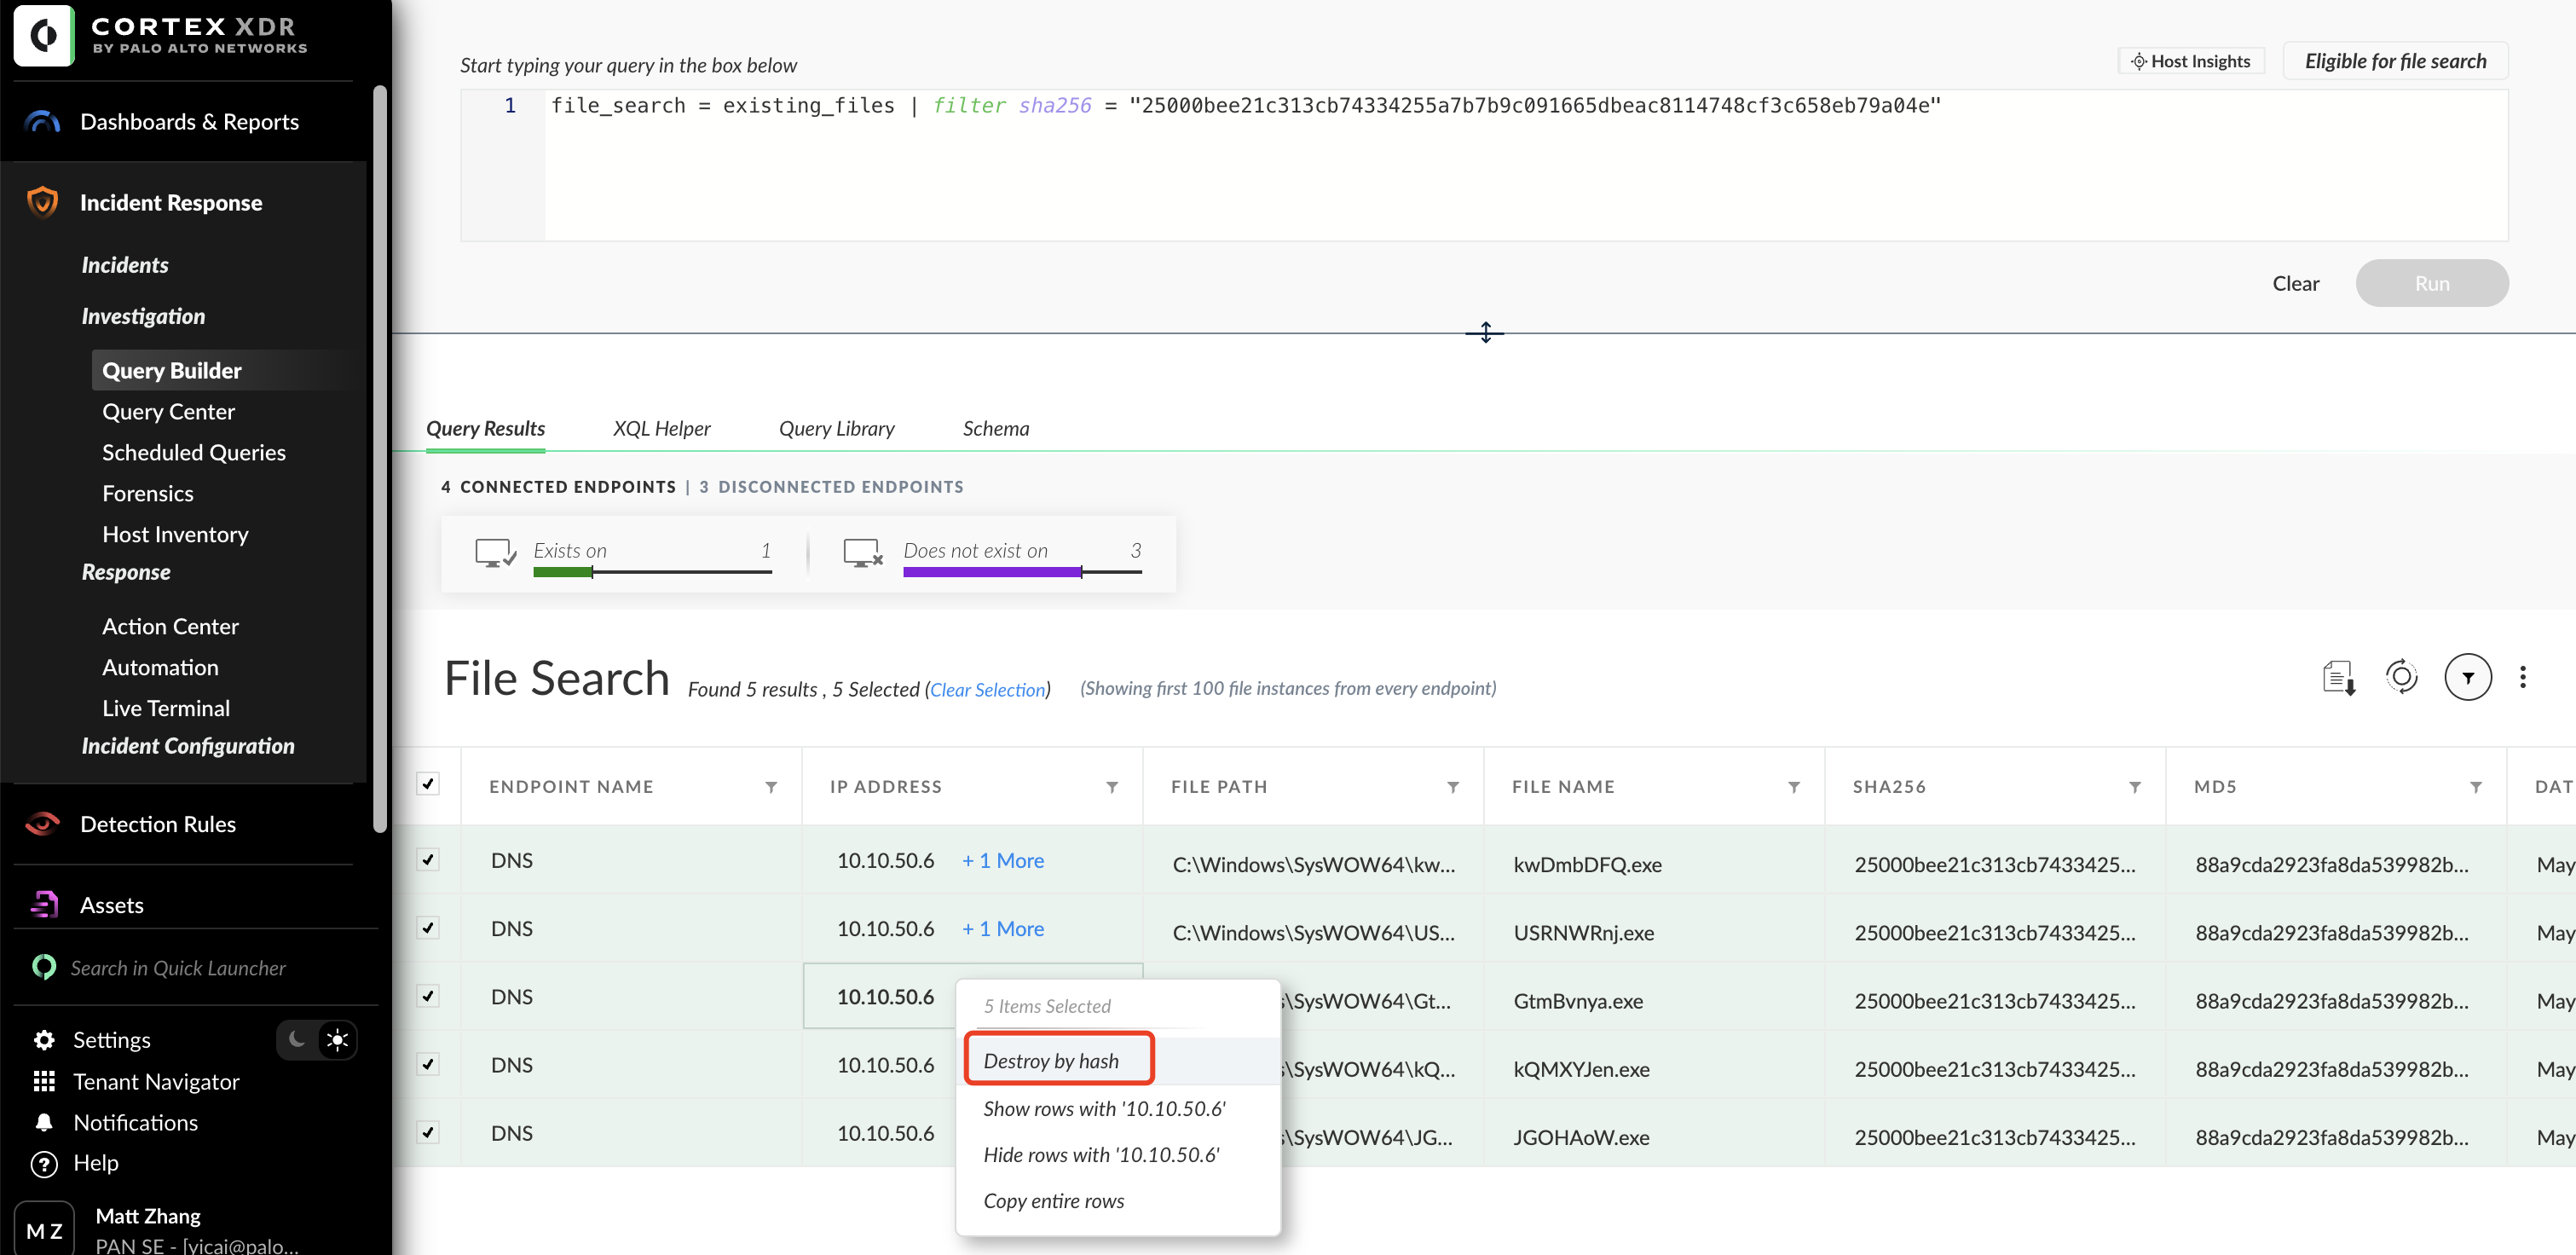Expand Incident Configuration section
The width and height of the screenshot is (2576, 1255).
click(x=188, y=747)
